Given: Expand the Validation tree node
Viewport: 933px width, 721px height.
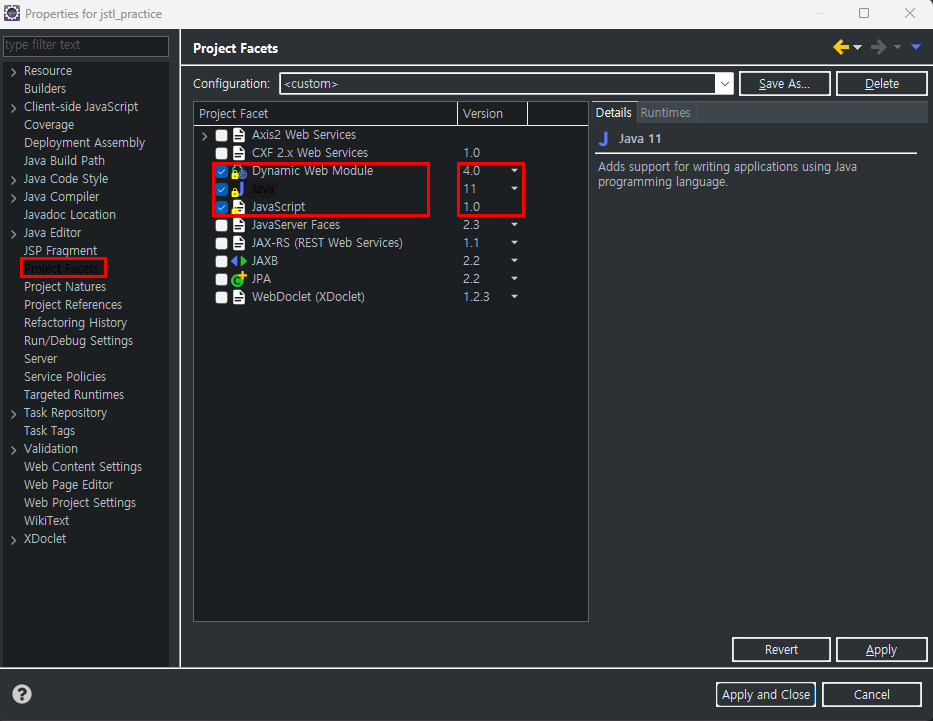Looking at the screenshot, I should coord(13,450).
